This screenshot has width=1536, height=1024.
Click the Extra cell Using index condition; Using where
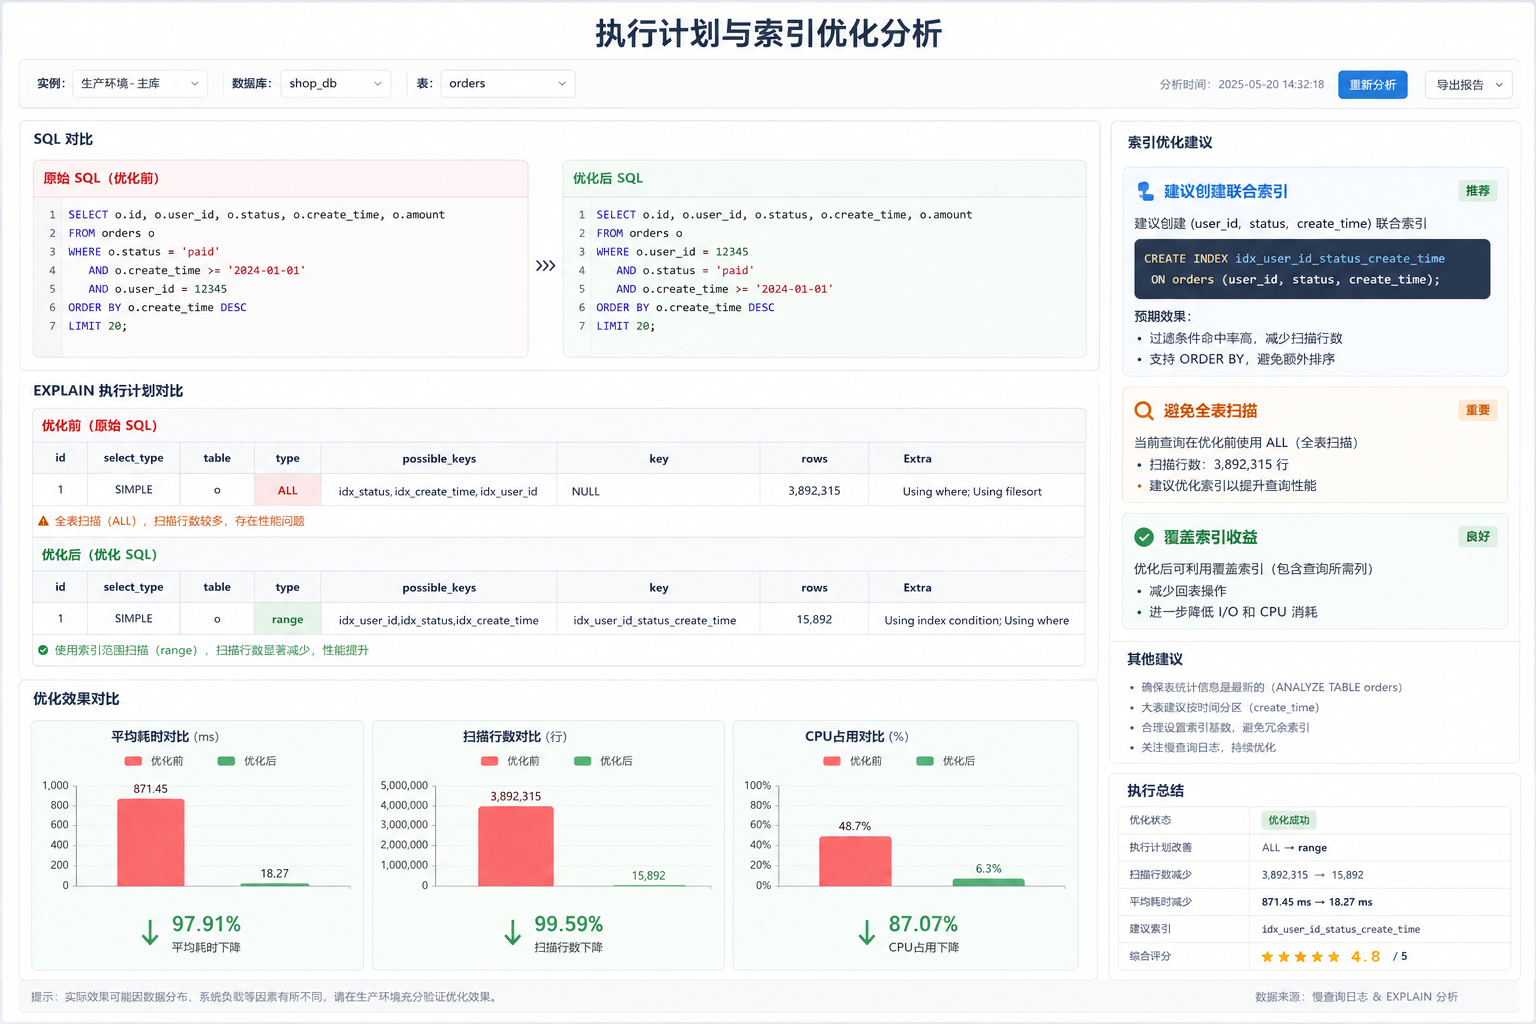(977, 620)
